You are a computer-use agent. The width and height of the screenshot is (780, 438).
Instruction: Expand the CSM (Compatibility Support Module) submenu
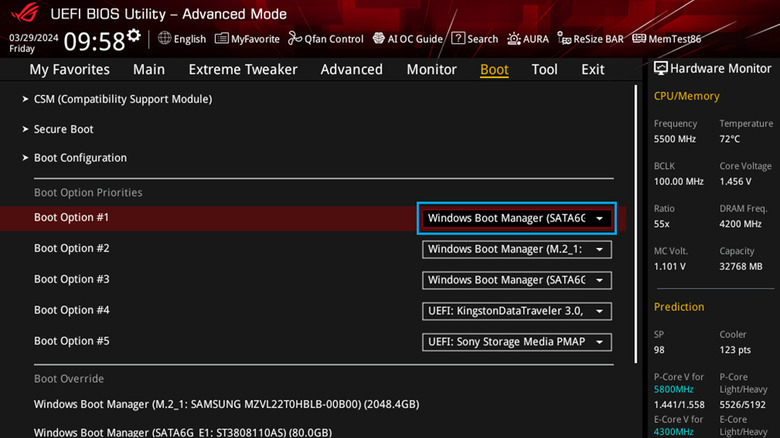coord(122,99)
